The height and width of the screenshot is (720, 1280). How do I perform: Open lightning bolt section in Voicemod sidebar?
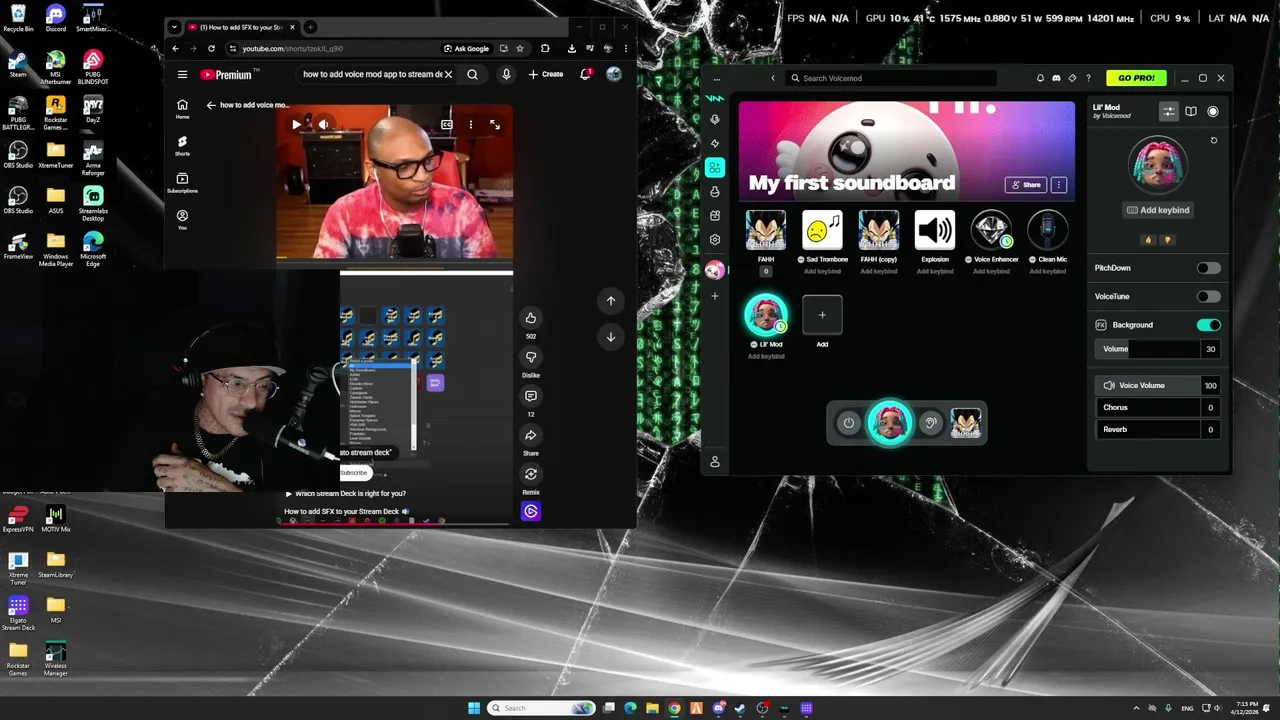point(714,144)
